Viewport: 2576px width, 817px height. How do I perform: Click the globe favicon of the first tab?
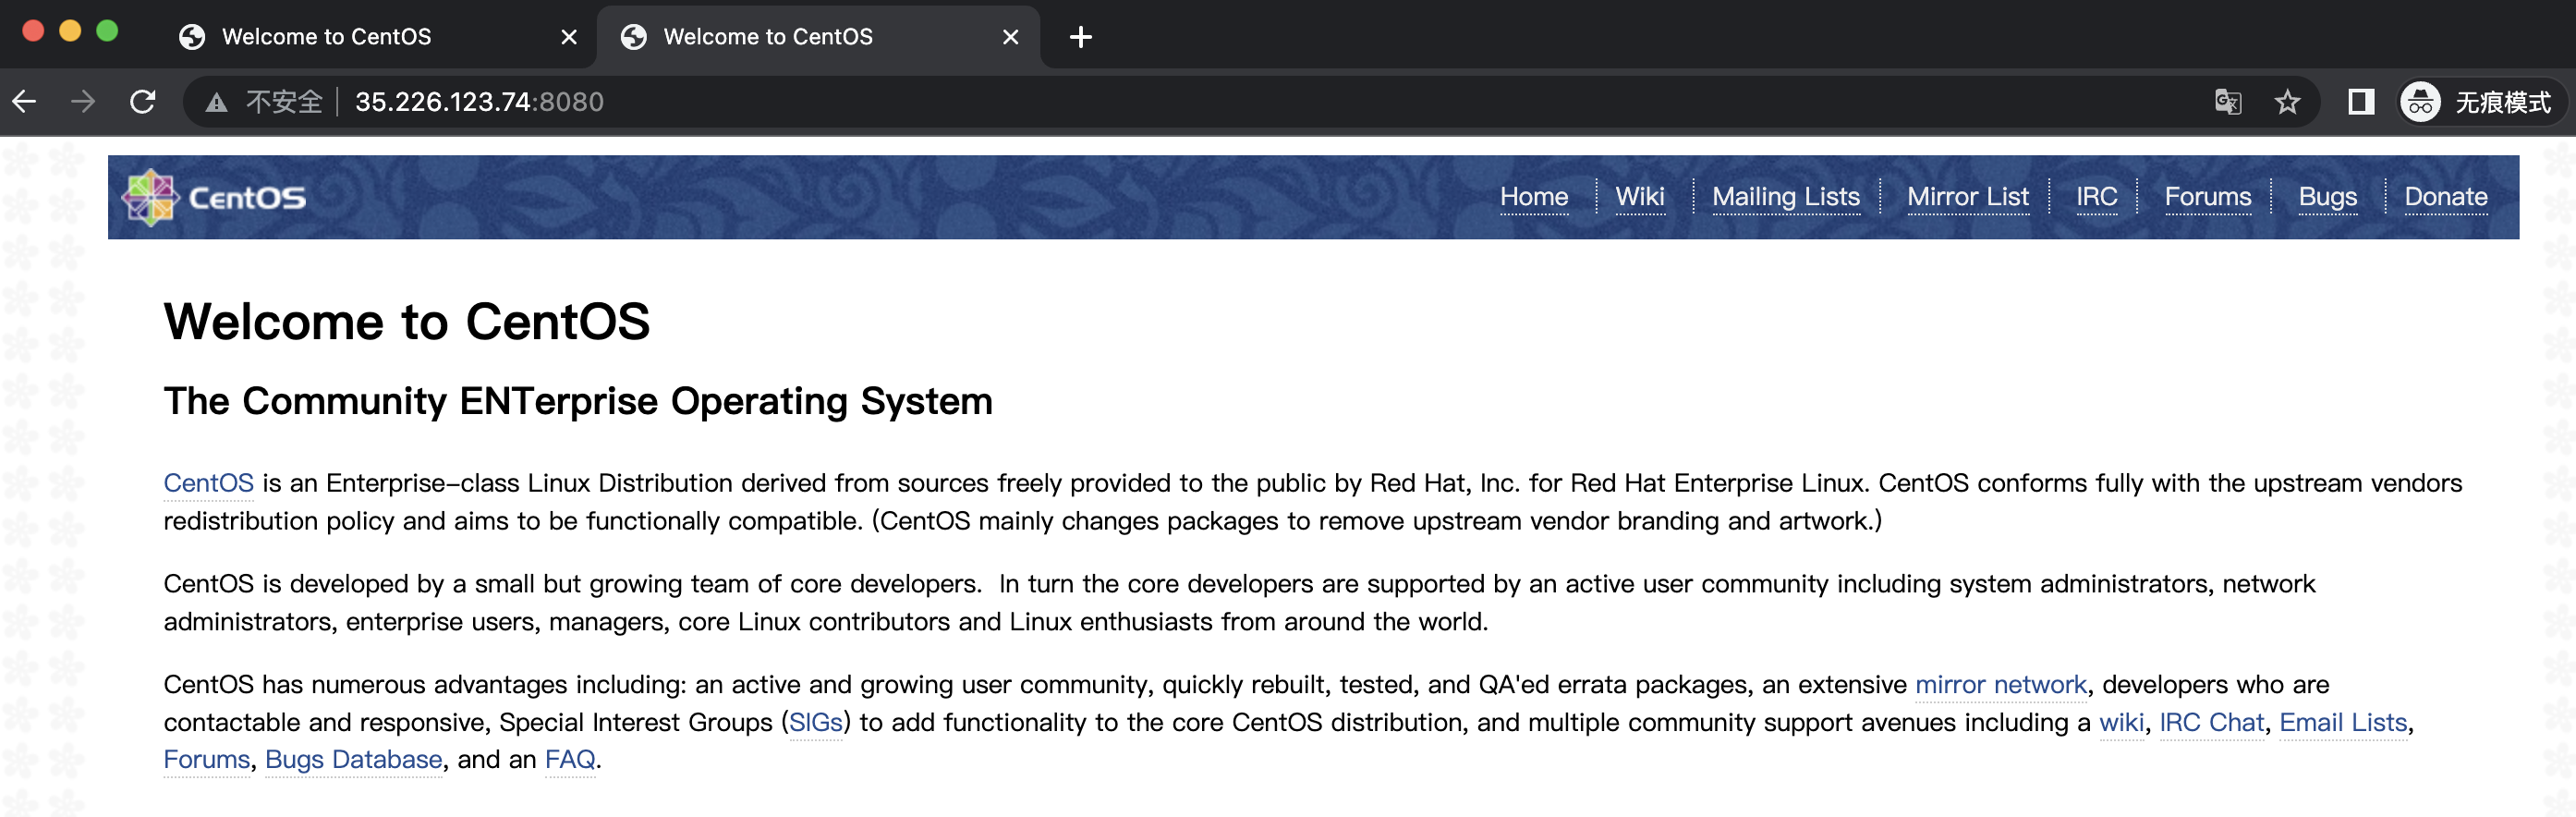(x=192, y=37)
